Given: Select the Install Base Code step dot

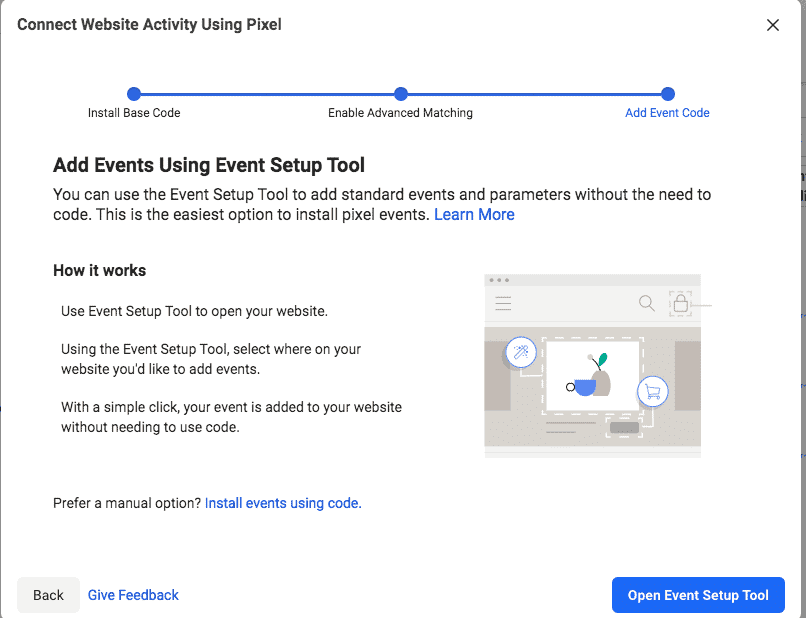Looking at the screenshot, I should 134,94.
